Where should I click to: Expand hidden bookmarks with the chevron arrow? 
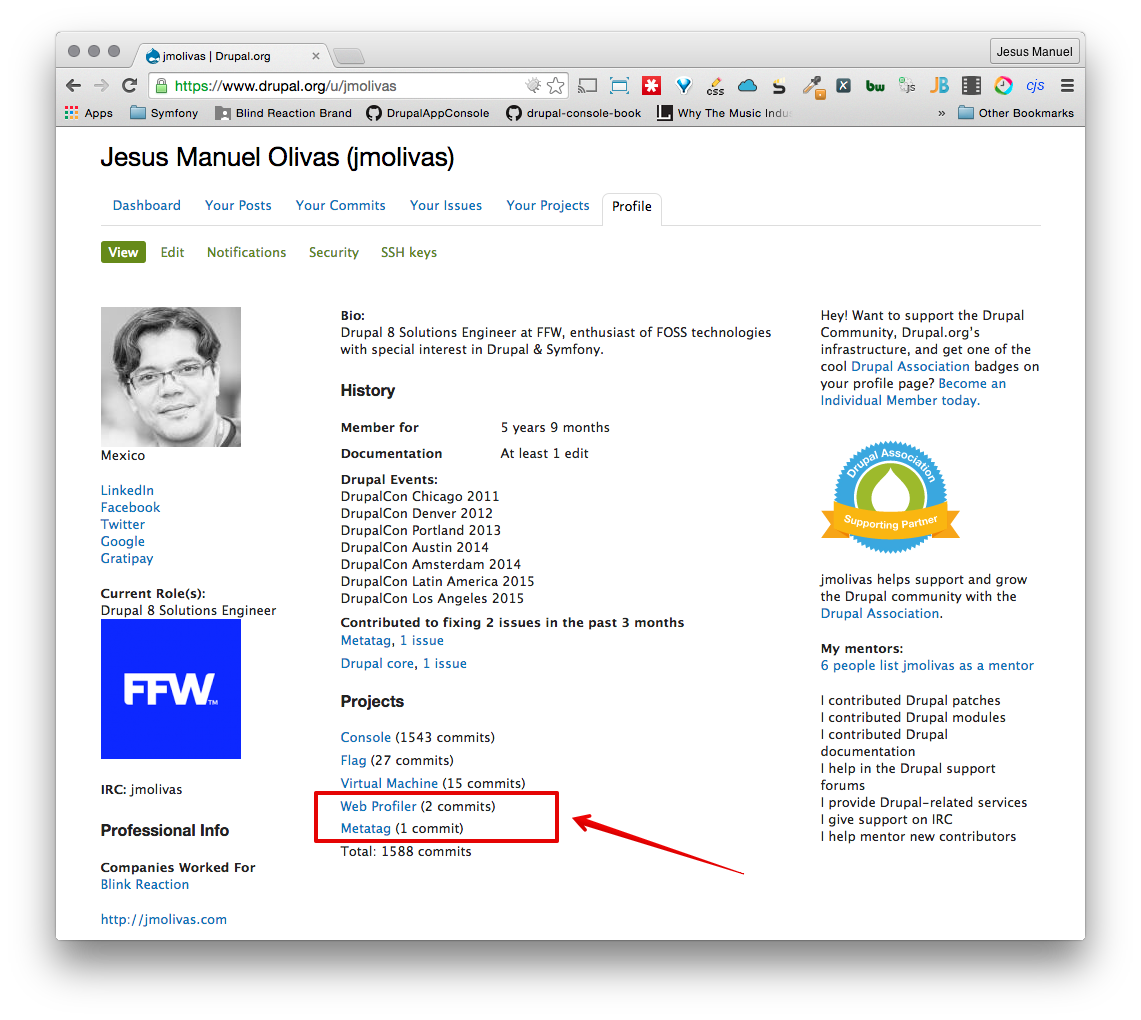tap(941, 113)
